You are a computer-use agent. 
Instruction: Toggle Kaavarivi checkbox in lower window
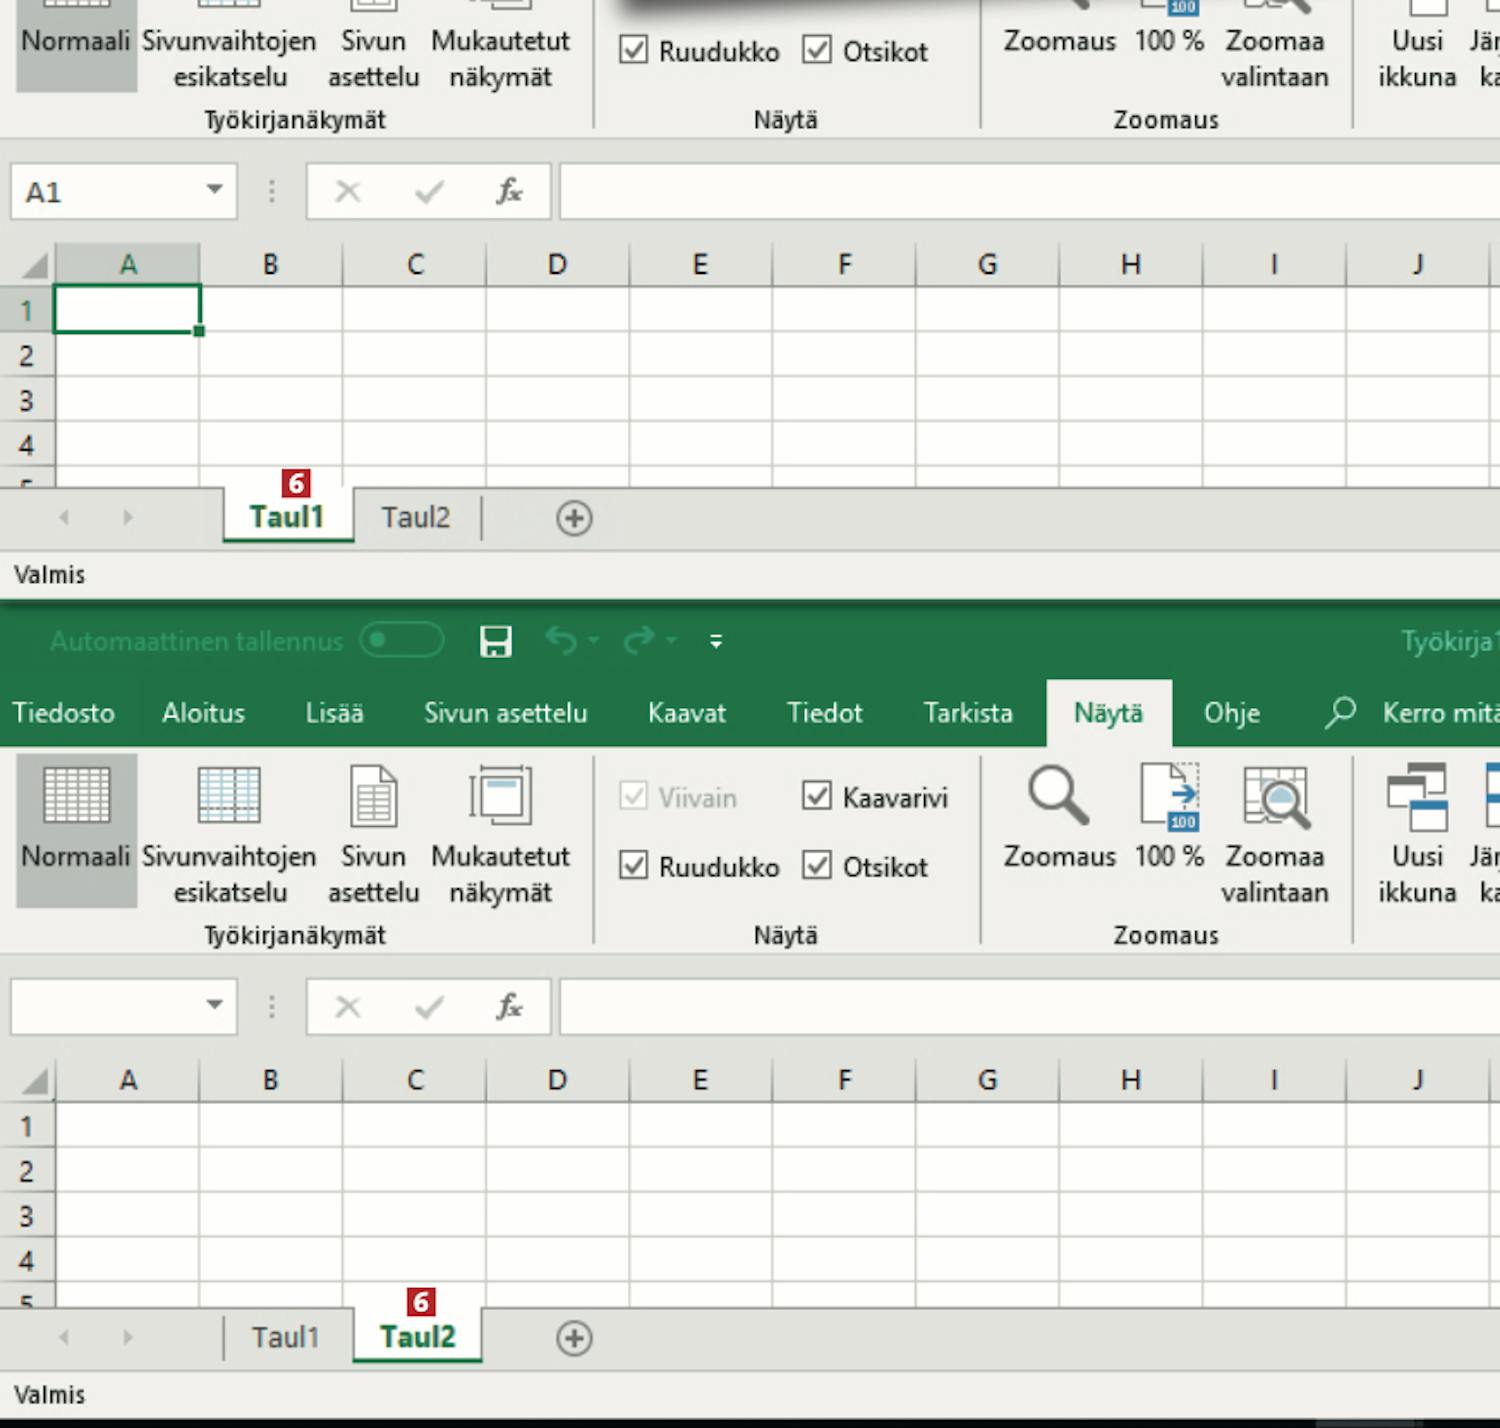817,796
